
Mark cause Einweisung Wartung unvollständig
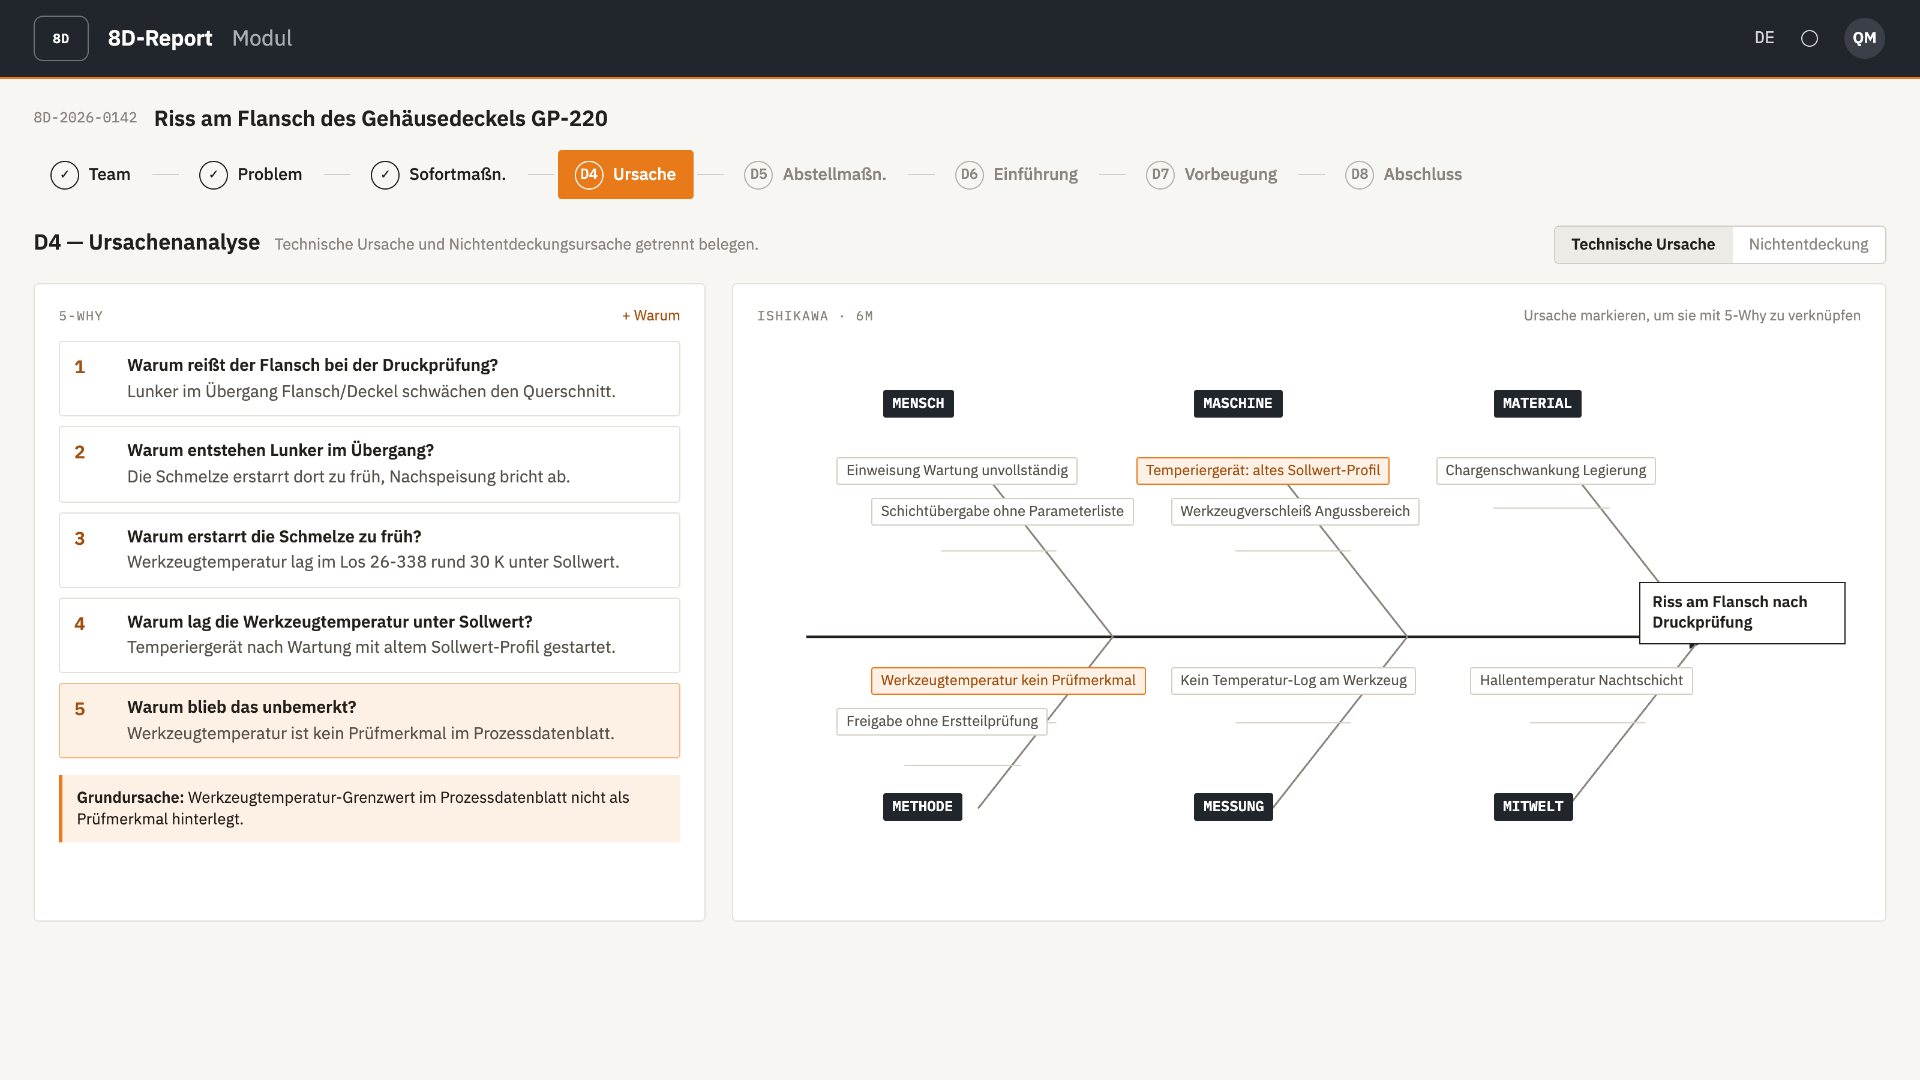tap(957, 470)
